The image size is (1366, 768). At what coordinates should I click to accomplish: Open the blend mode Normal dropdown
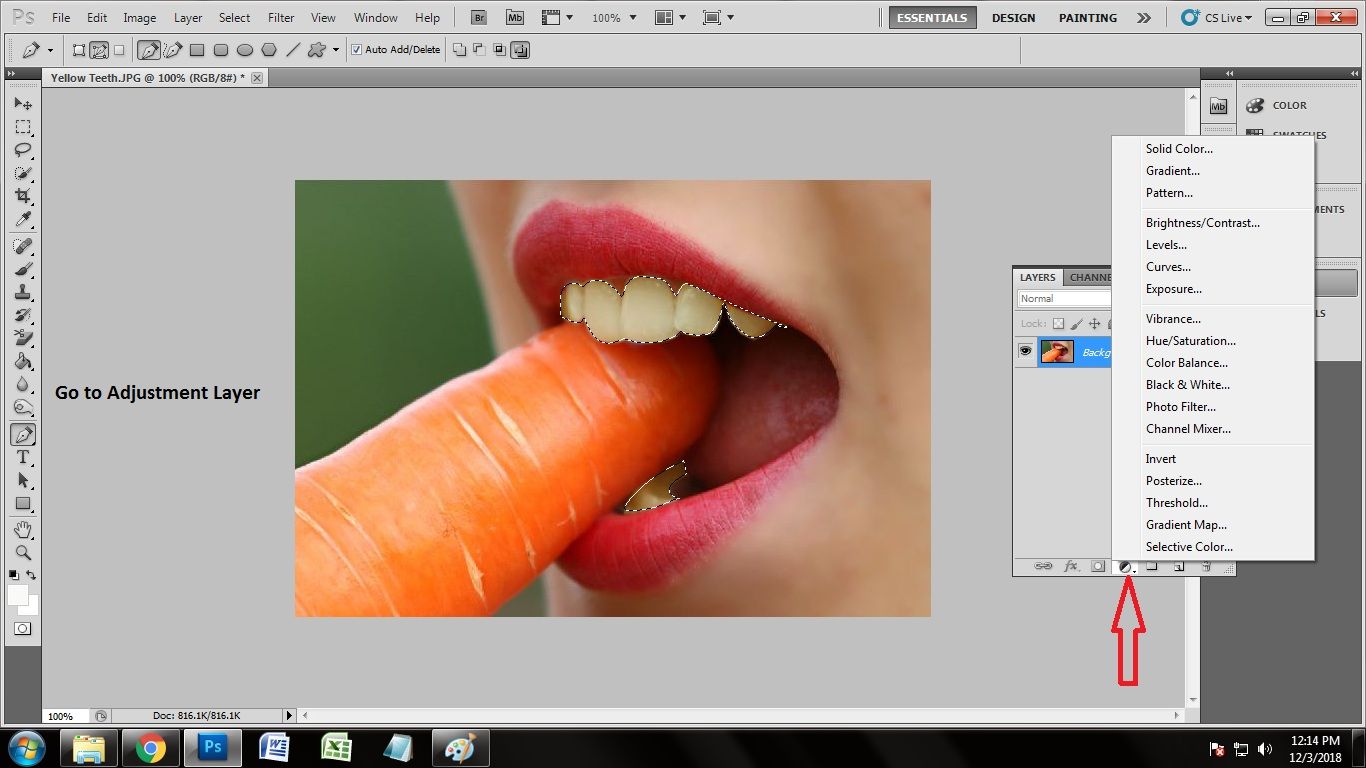1064,298
